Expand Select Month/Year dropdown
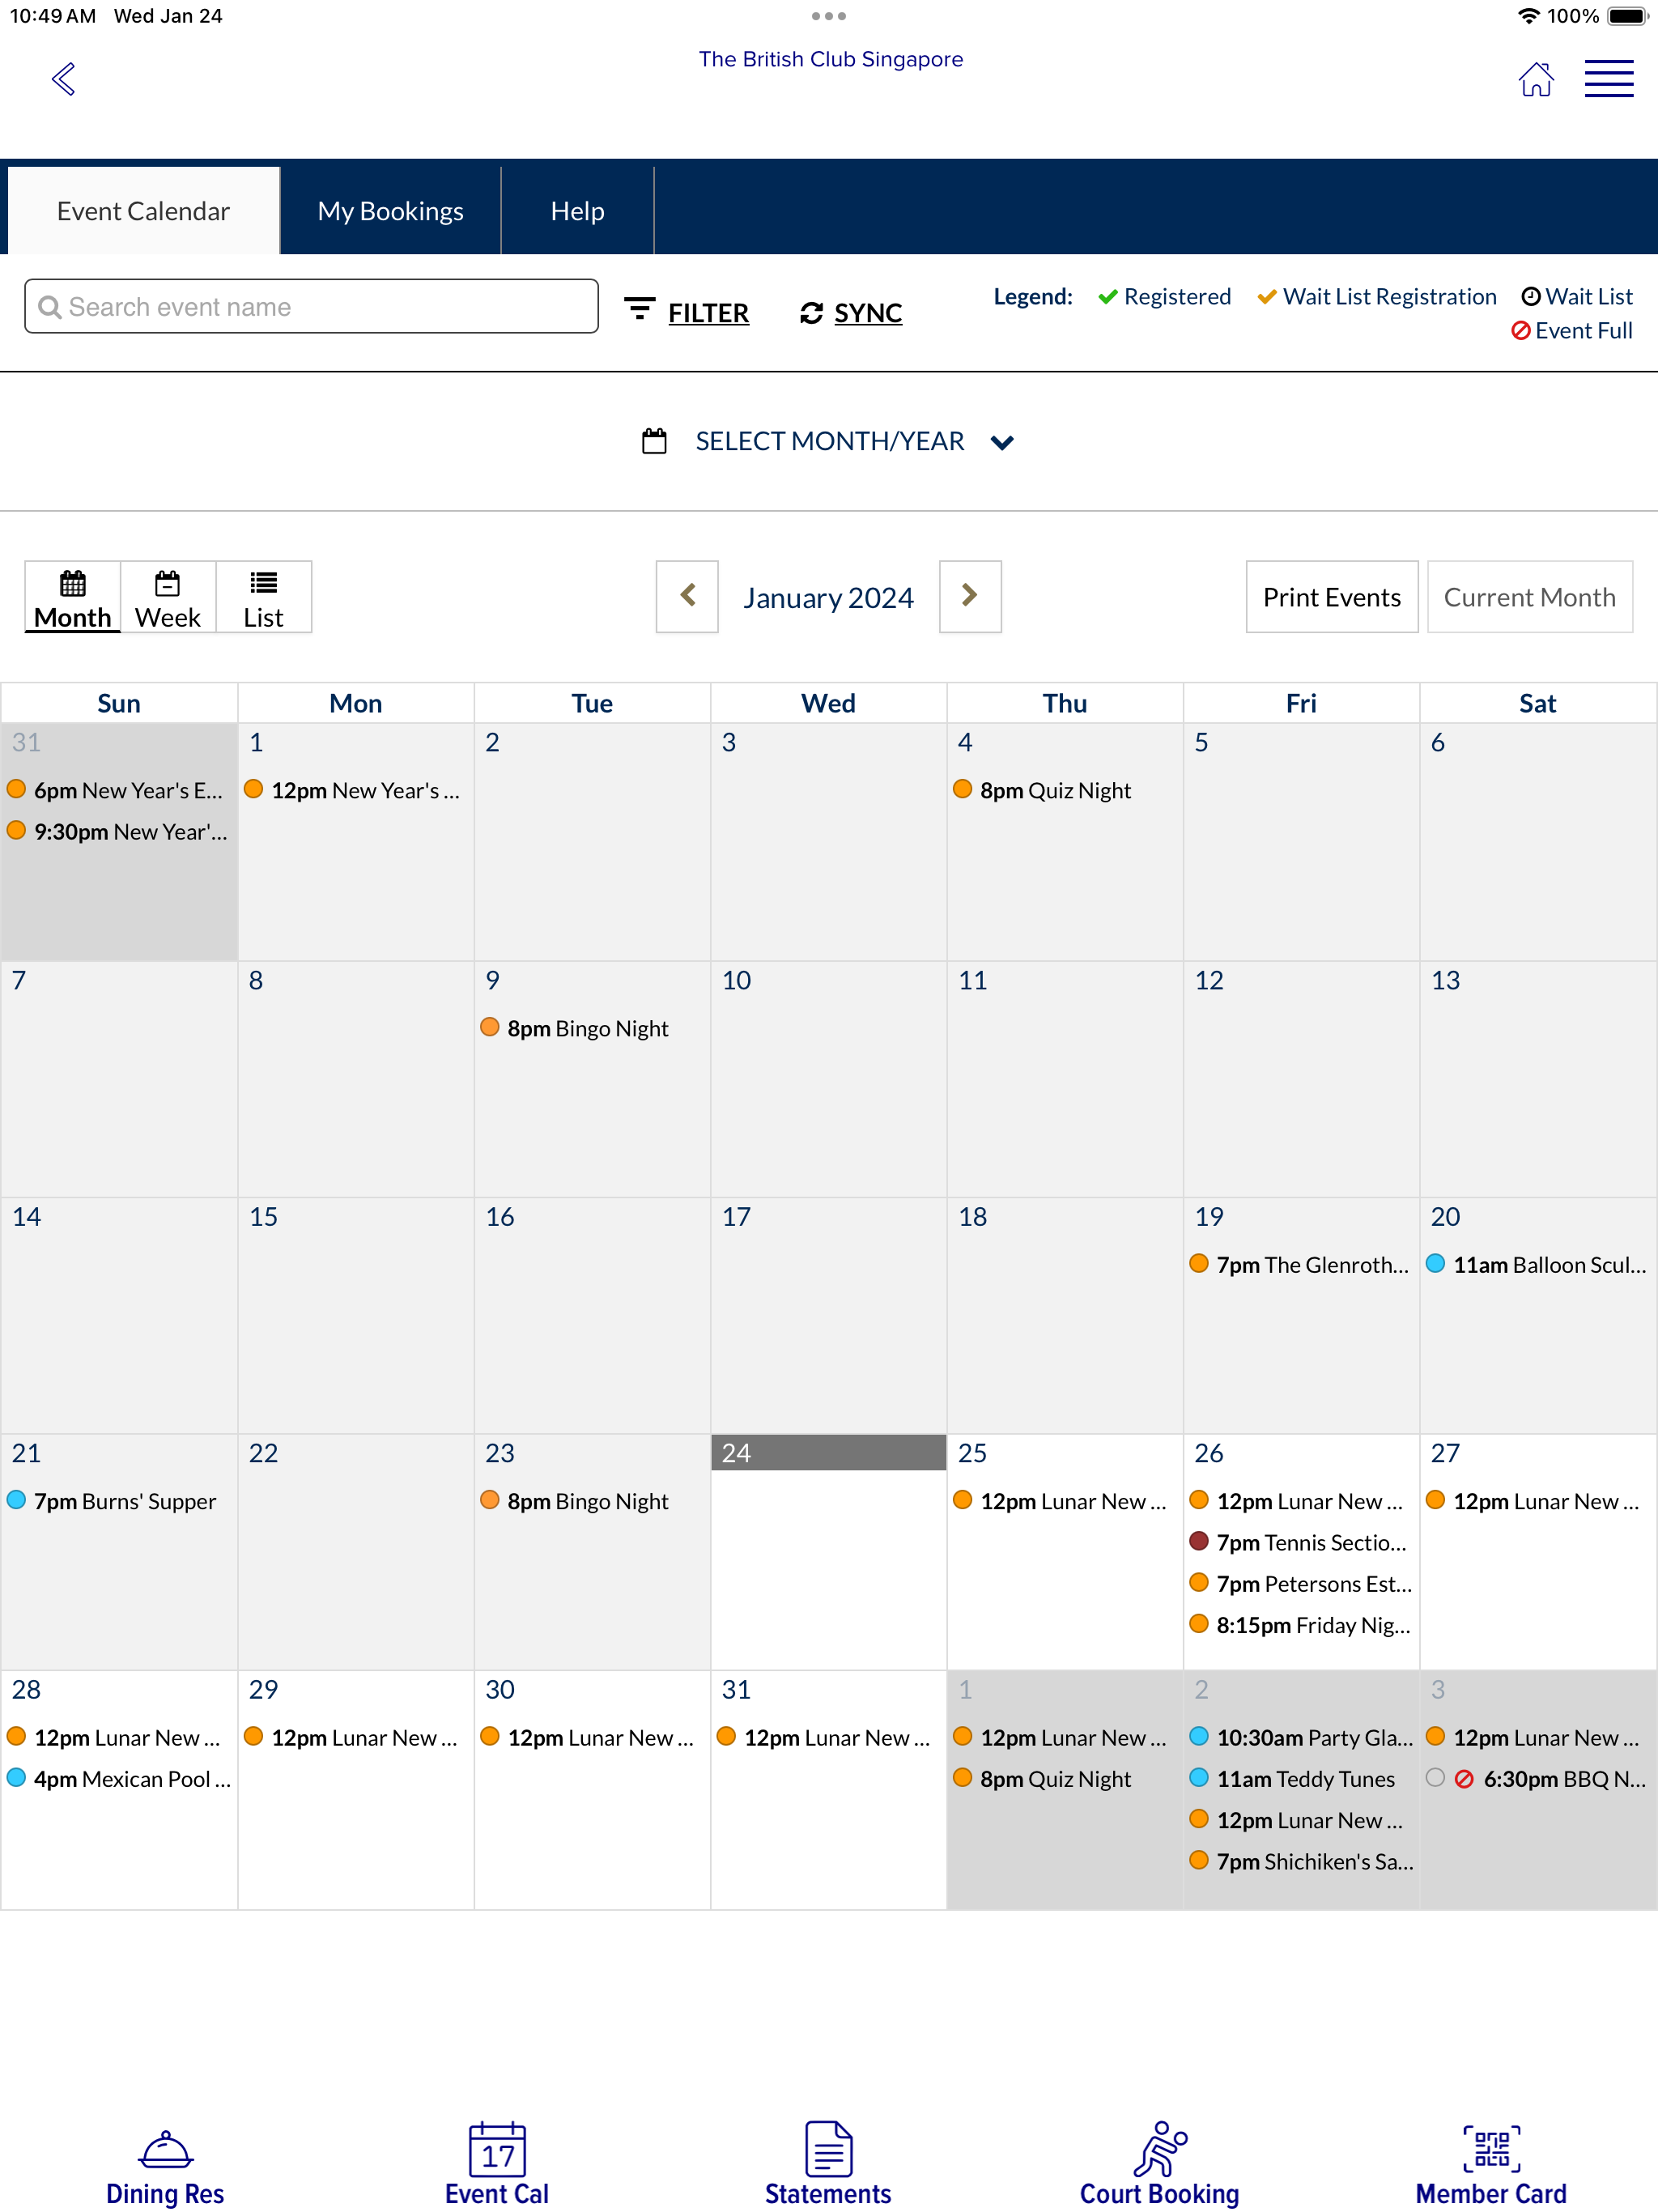Image resolution: width=1658 pixels, height=2212 pixels. 829,441
